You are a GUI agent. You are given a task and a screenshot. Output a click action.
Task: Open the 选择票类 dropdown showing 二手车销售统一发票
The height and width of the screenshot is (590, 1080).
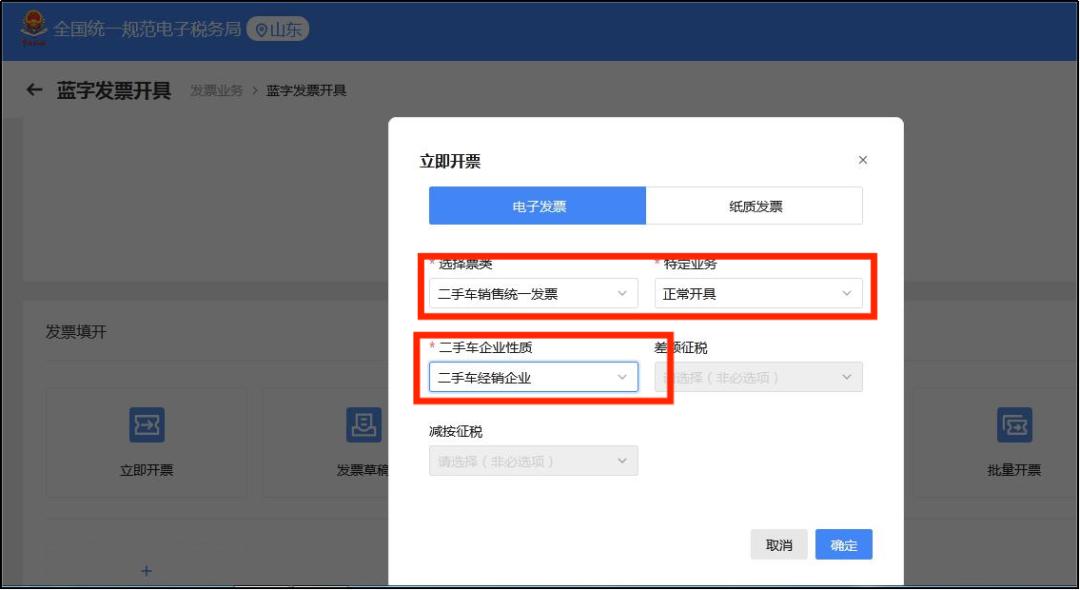click(x=533, y=293)
